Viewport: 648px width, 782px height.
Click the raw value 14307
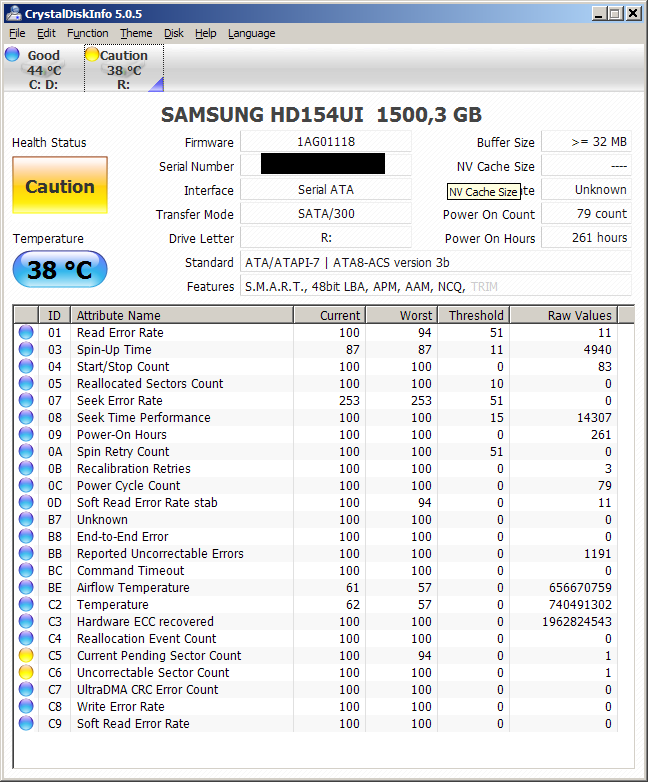pos(594,417)
